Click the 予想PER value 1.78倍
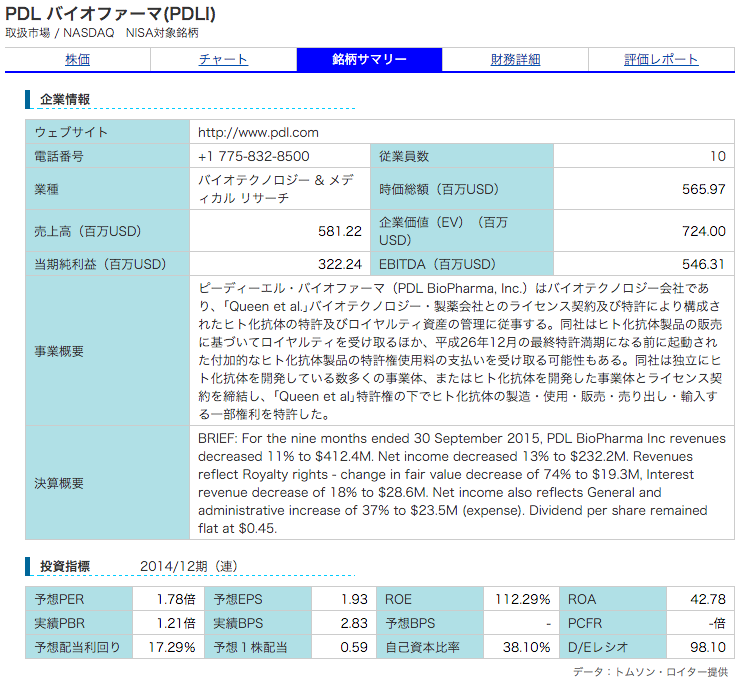This screenshot has height=686, width=742. [x=176, y=599]
